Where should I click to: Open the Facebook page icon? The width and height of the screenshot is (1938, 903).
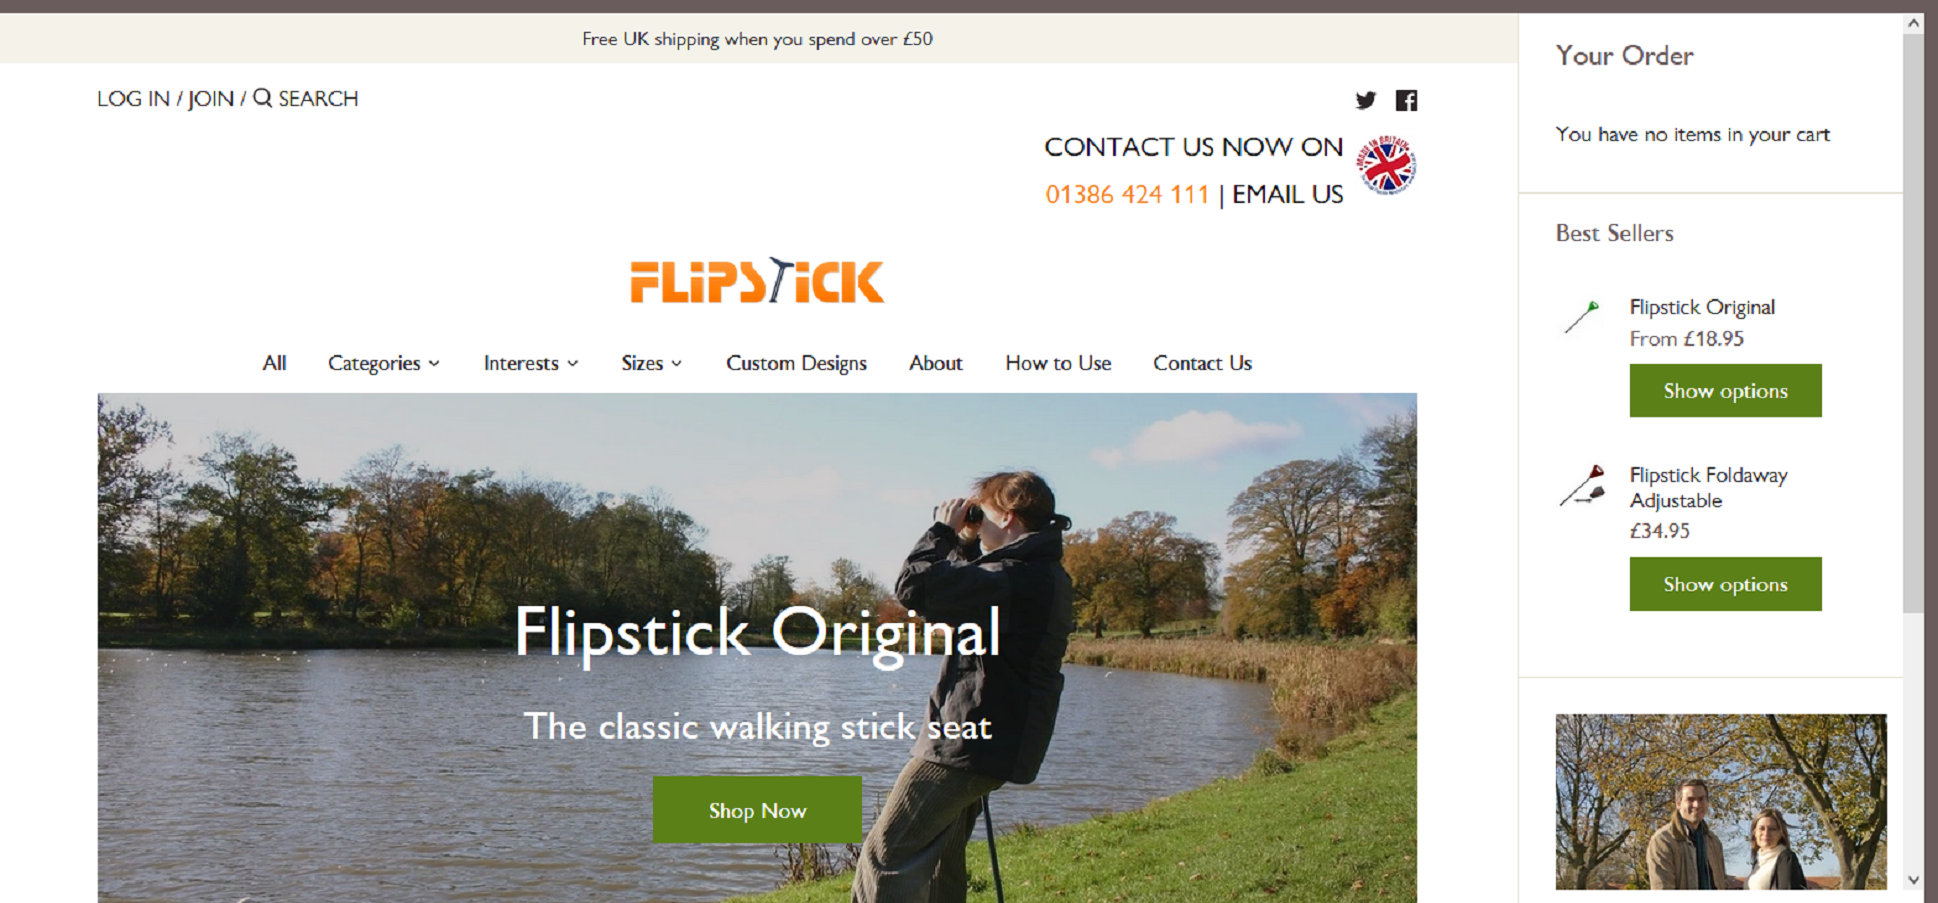click(x=1406, y=100)
